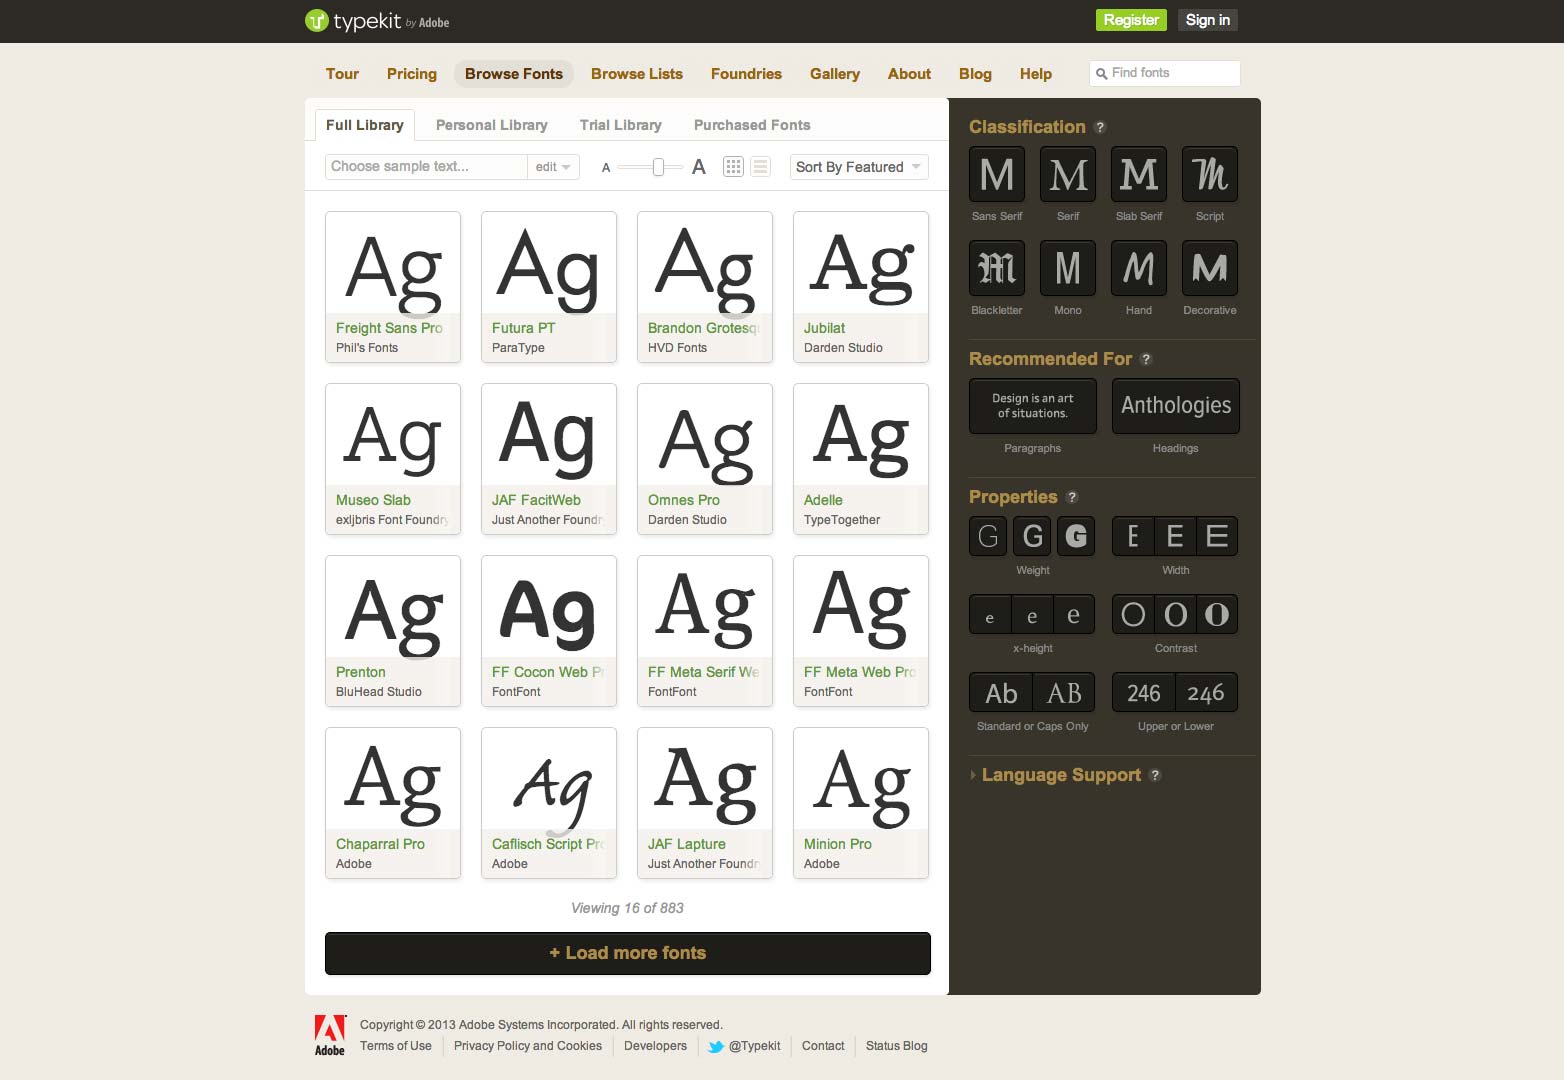Viewport: 1564px width, 1080px height.
Task: Choose regular width E filter
Action: (1175, 536)
